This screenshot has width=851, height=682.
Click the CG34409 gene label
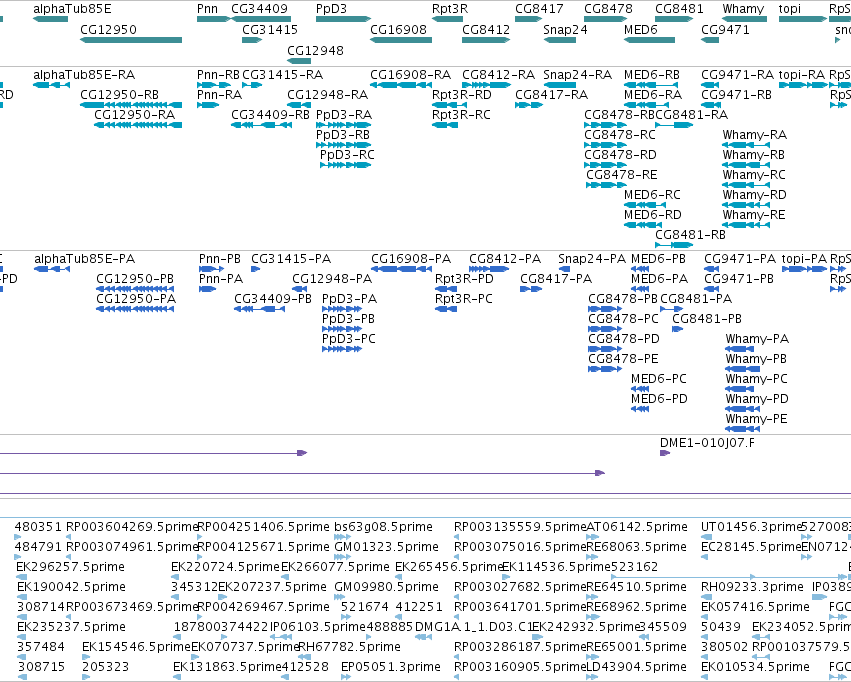(259, 9)
